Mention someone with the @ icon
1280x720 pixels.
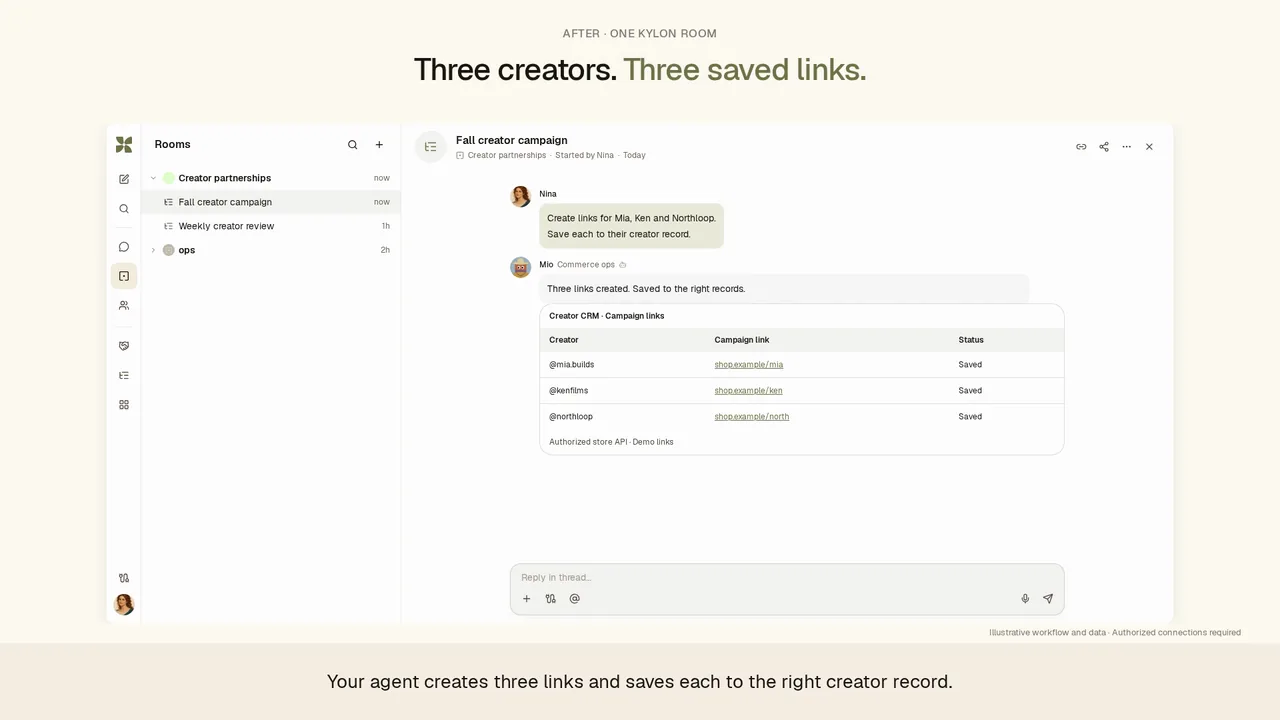click(575, 599)
